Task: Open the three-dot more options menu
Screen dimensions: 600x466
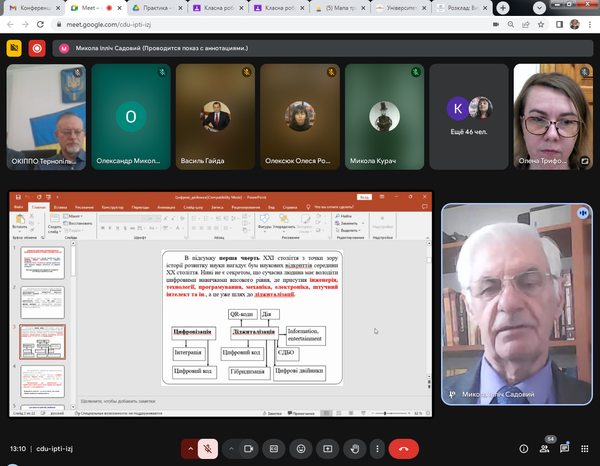Action: pyautogui.click(x=379, y=449)
